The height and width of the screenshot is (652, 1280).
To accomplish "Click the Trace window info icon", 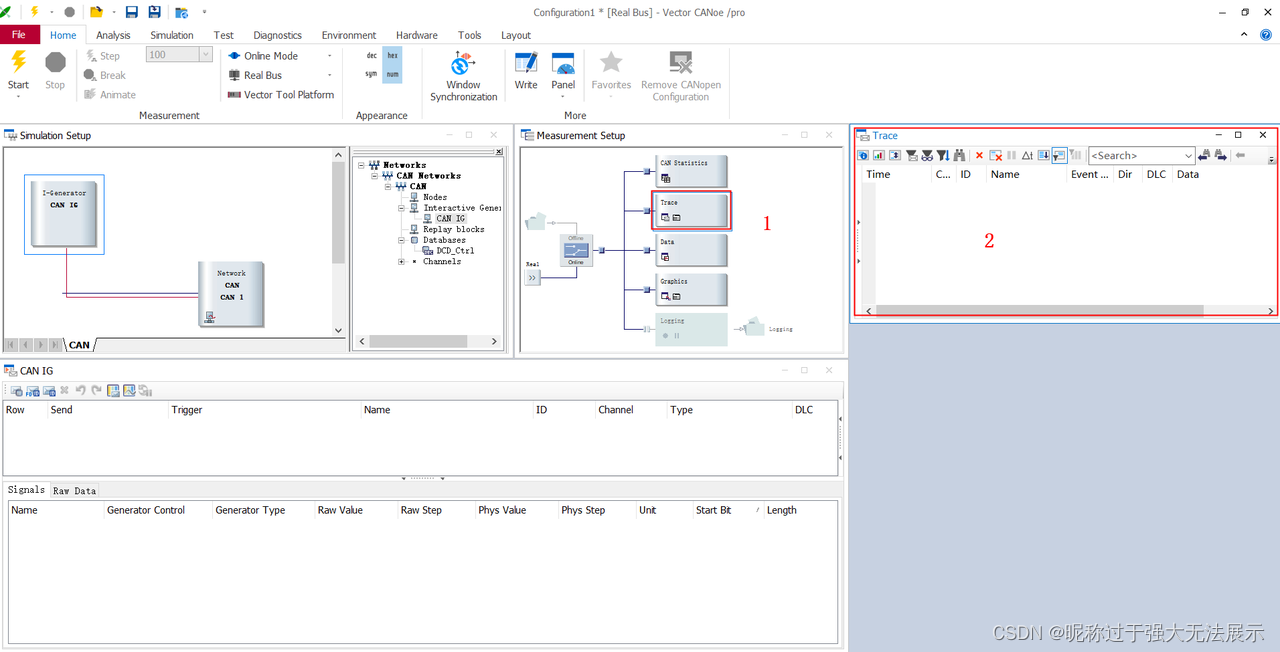I will [x=863, y=155].
